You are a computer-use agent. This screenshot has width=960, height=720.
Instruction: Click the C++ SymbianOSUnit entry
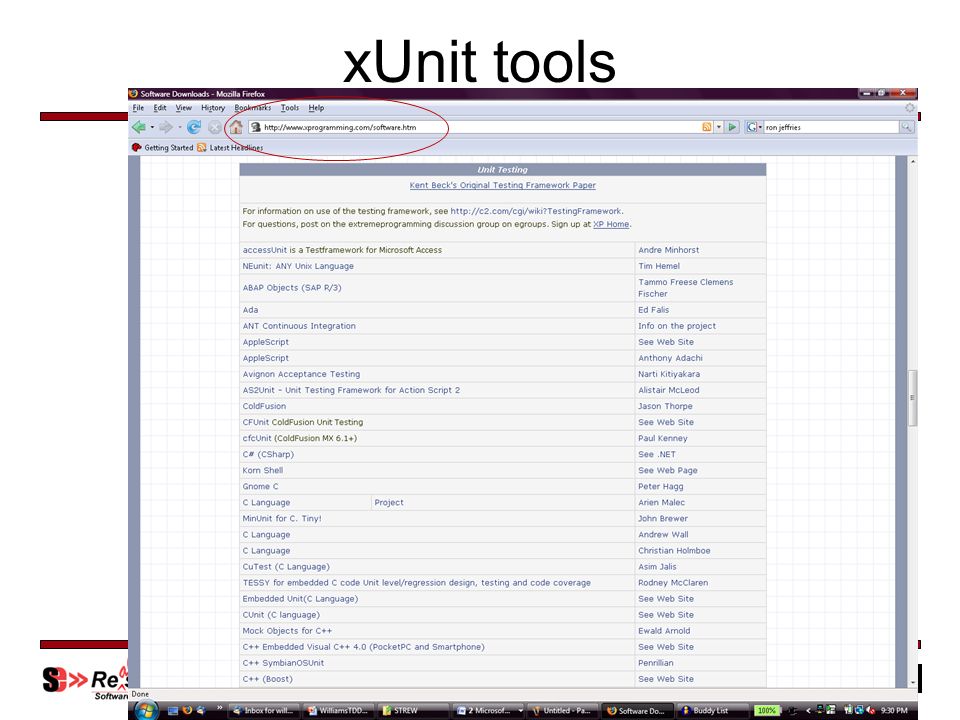[x=283, y=663]
